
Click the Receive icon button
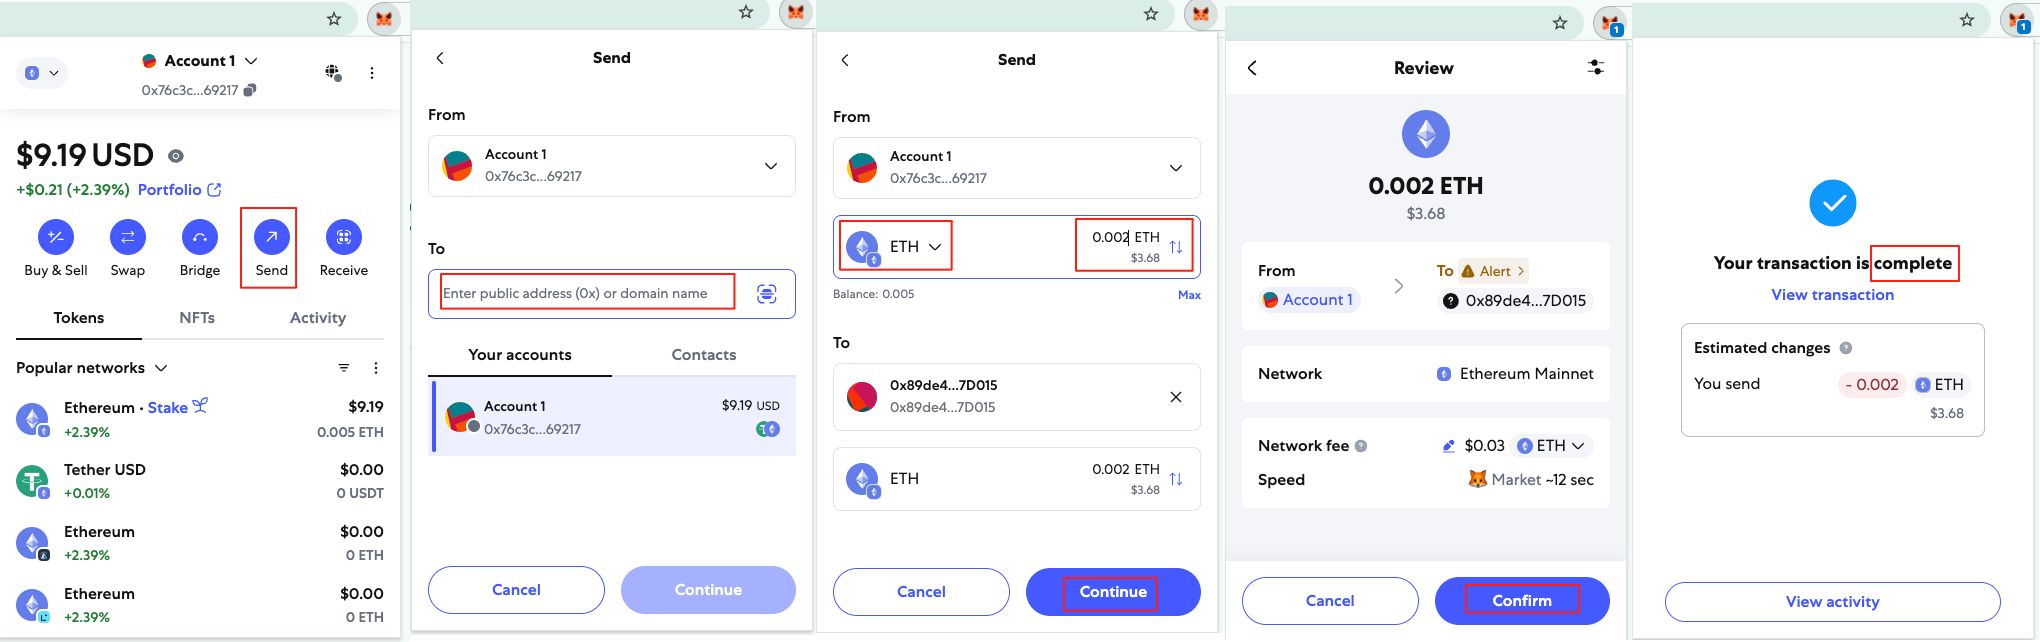343,237
